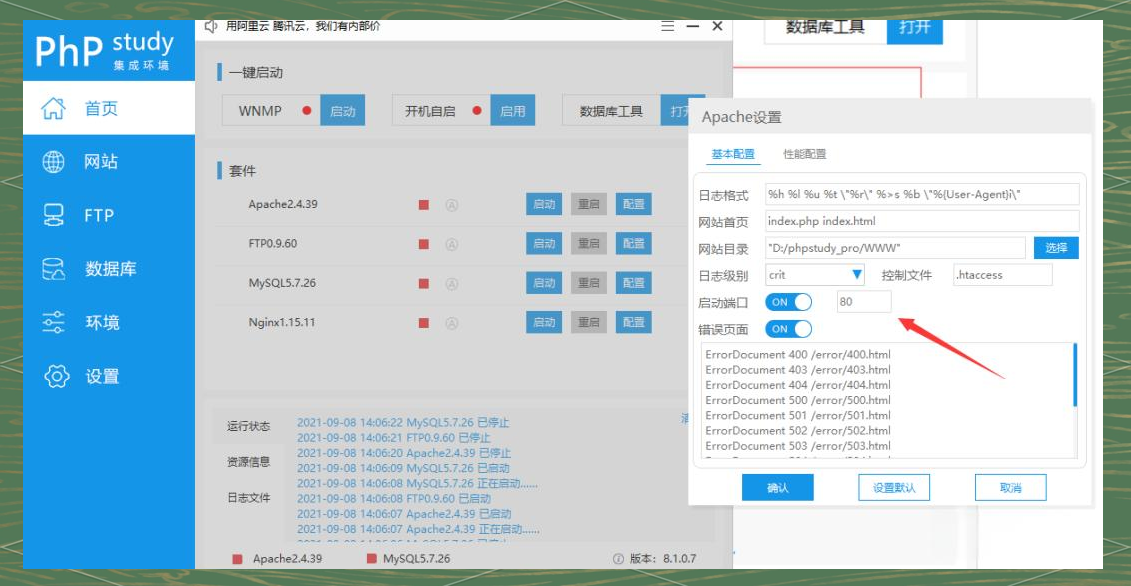The height and width of the screenshot is (586, 1131).
Task: Click the database icon beside 数据库
Action: pyautogui.click(x=53, y=269)
